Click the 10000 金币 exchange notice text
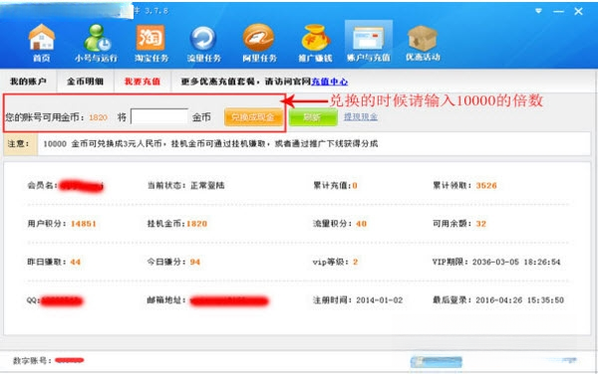Image resolution: width=598 pixels, height=374 pixels. 211,144
